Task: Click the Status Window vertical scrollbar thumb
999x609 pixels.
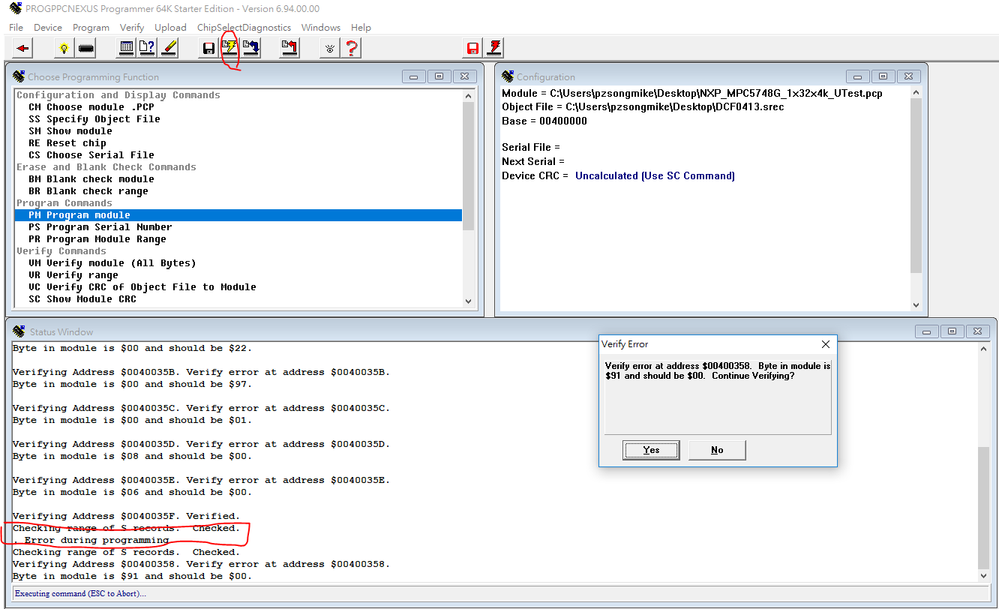Action: pyautogui.click(x=984, y=507)
